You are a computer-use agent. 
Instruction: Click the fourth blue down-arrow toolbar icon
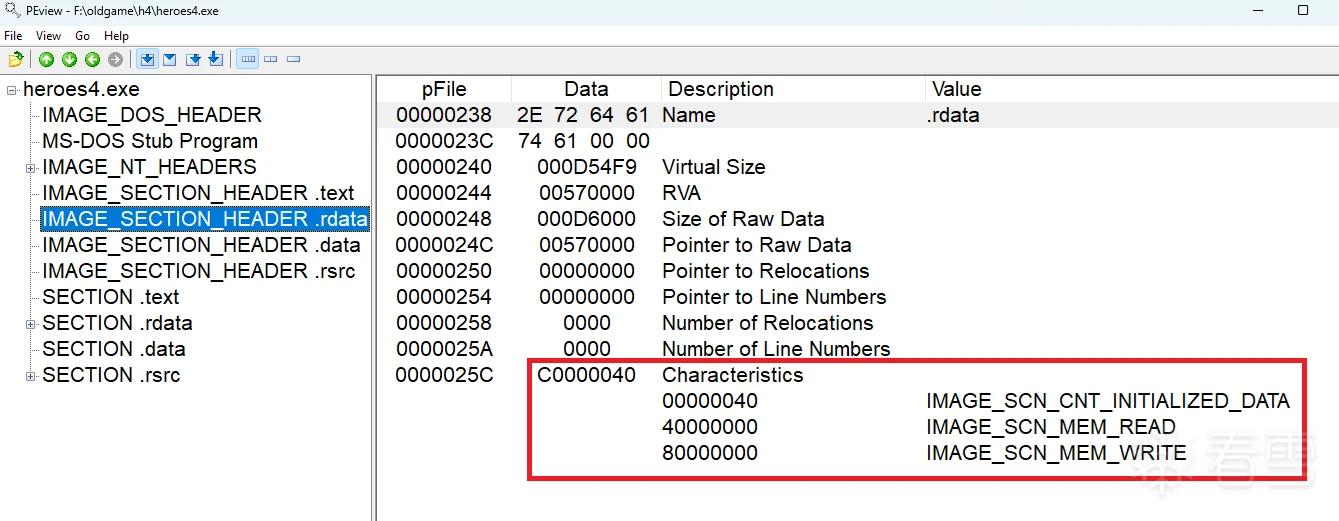215,59
